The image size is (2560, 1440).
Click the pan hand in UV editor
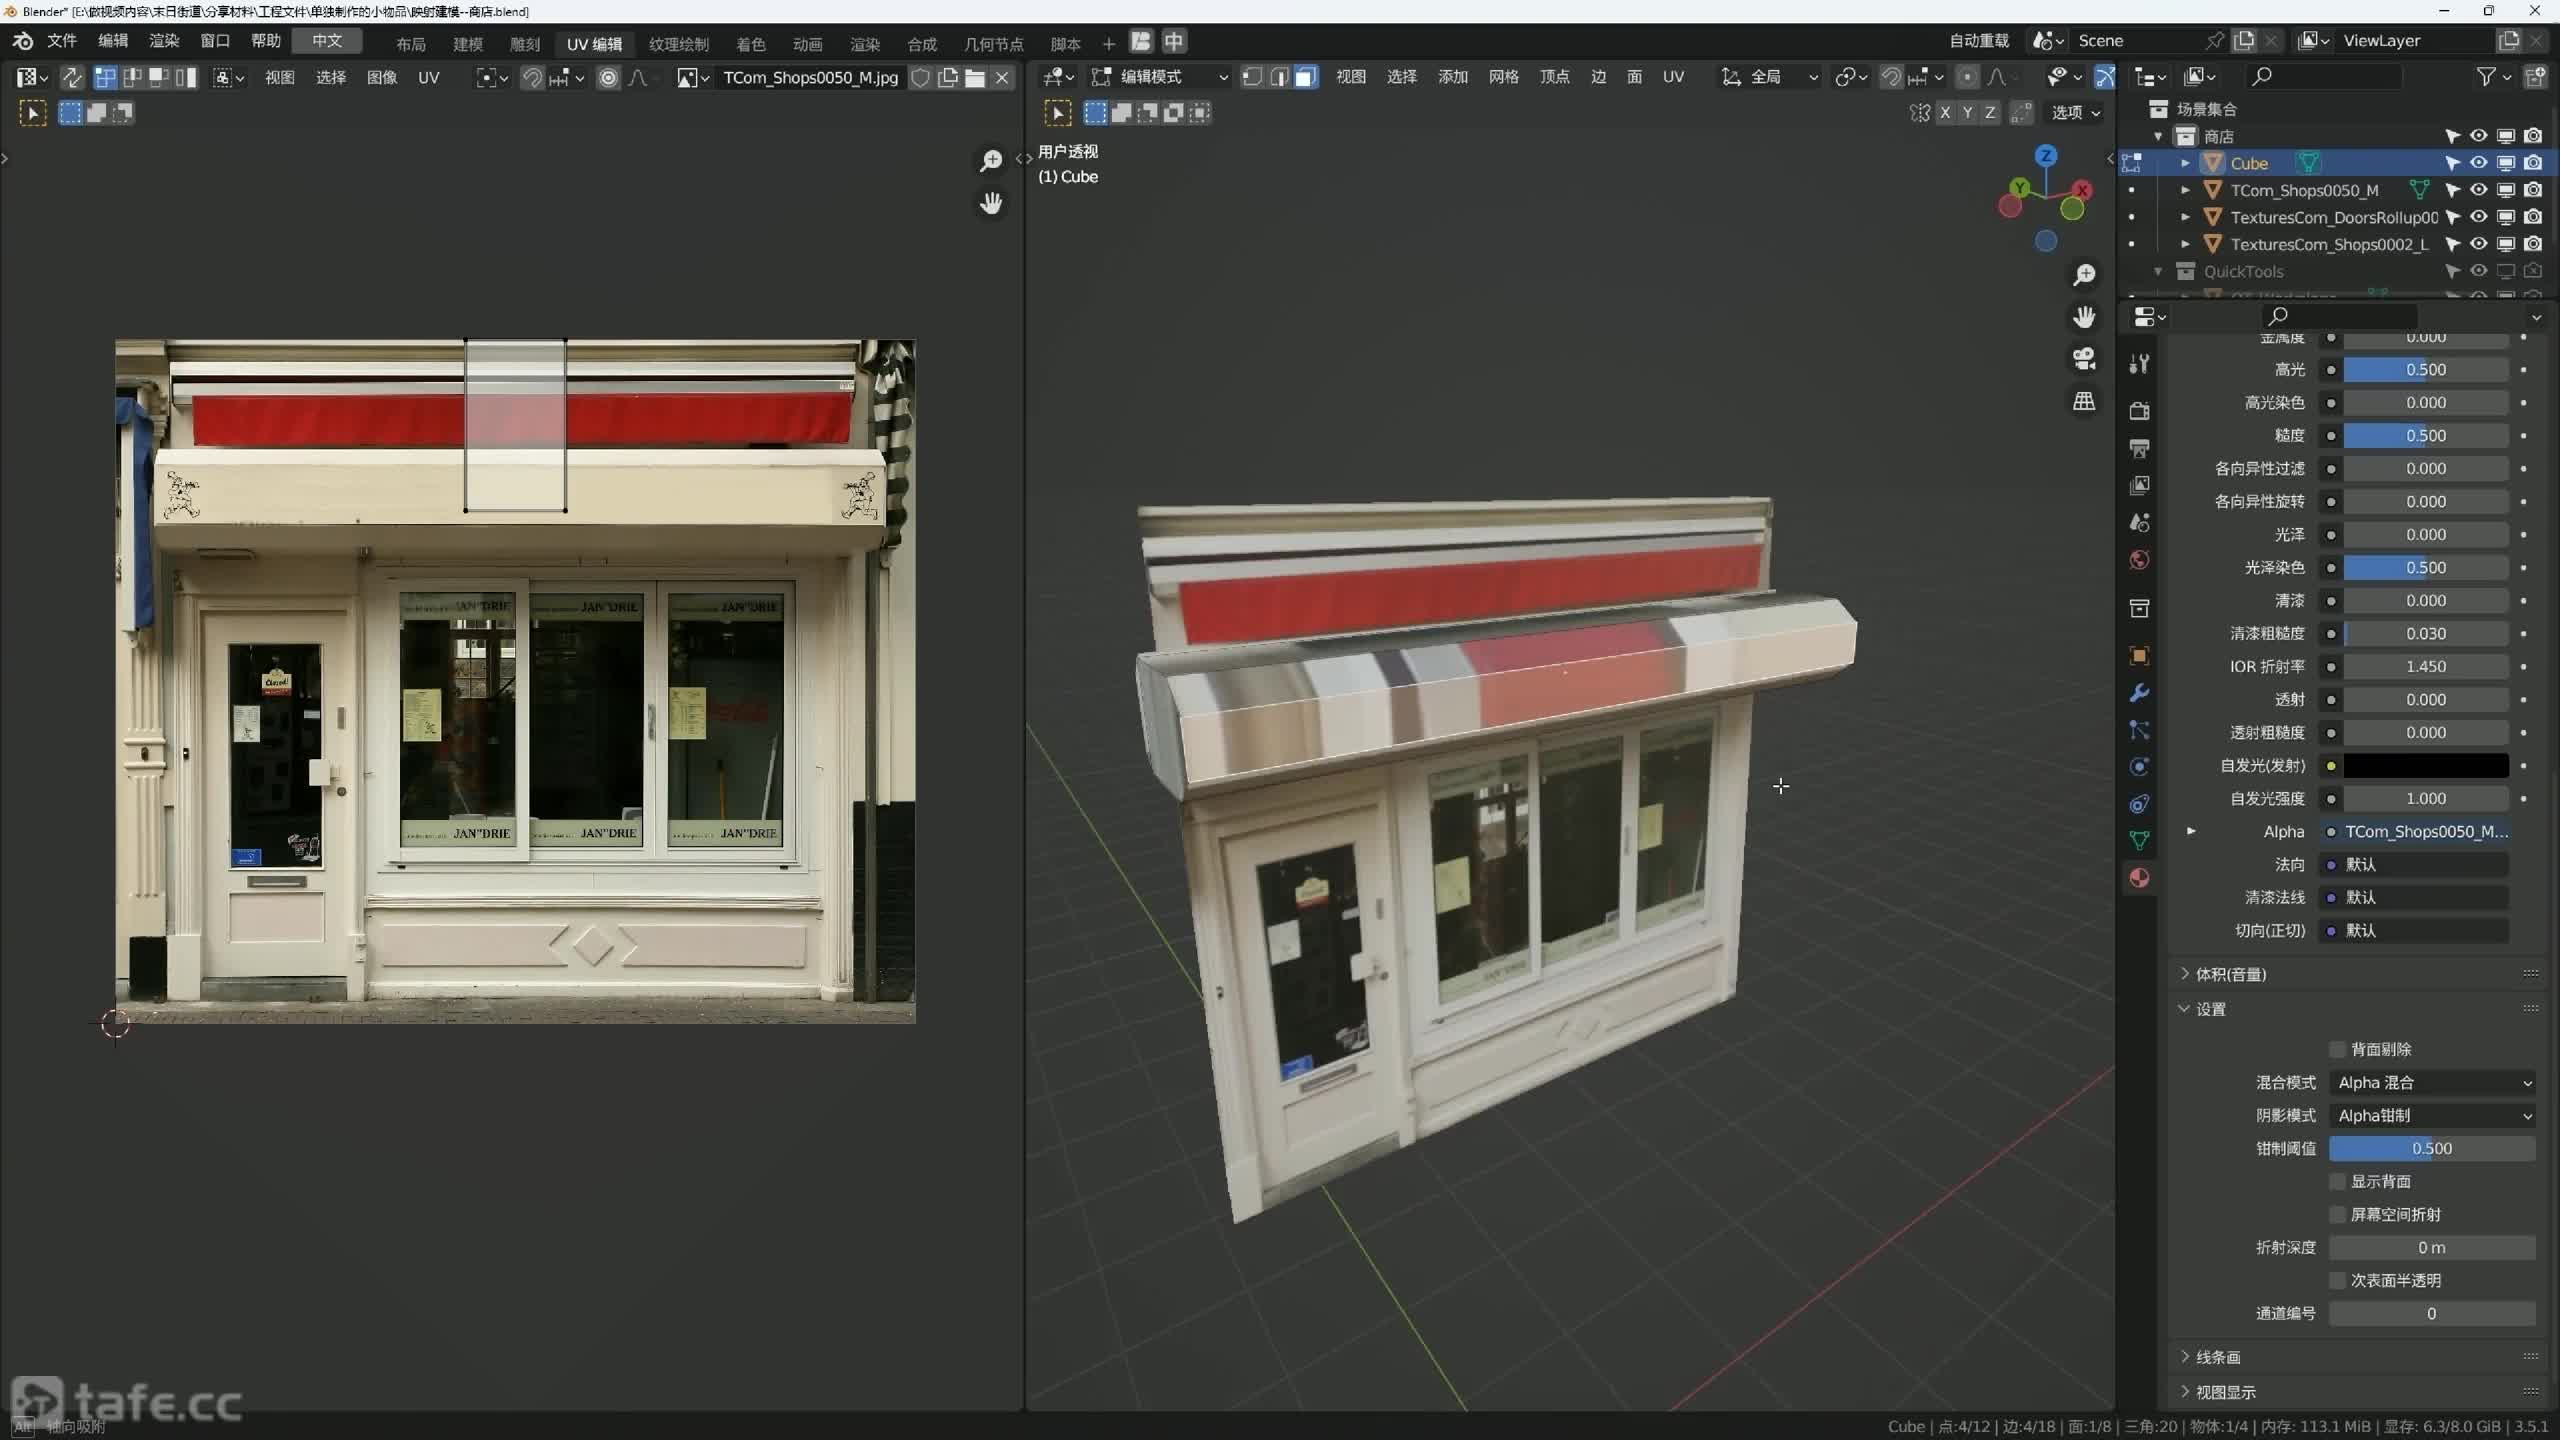click(x=991, y=203)
